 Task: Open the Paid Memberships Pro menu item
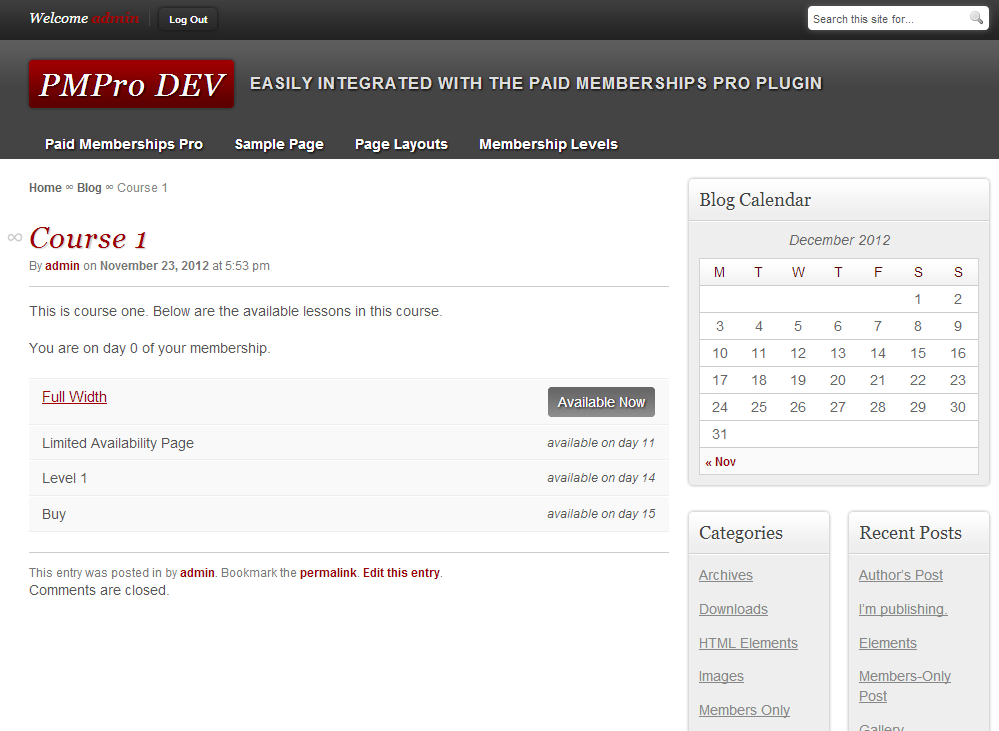click(124, 144)
